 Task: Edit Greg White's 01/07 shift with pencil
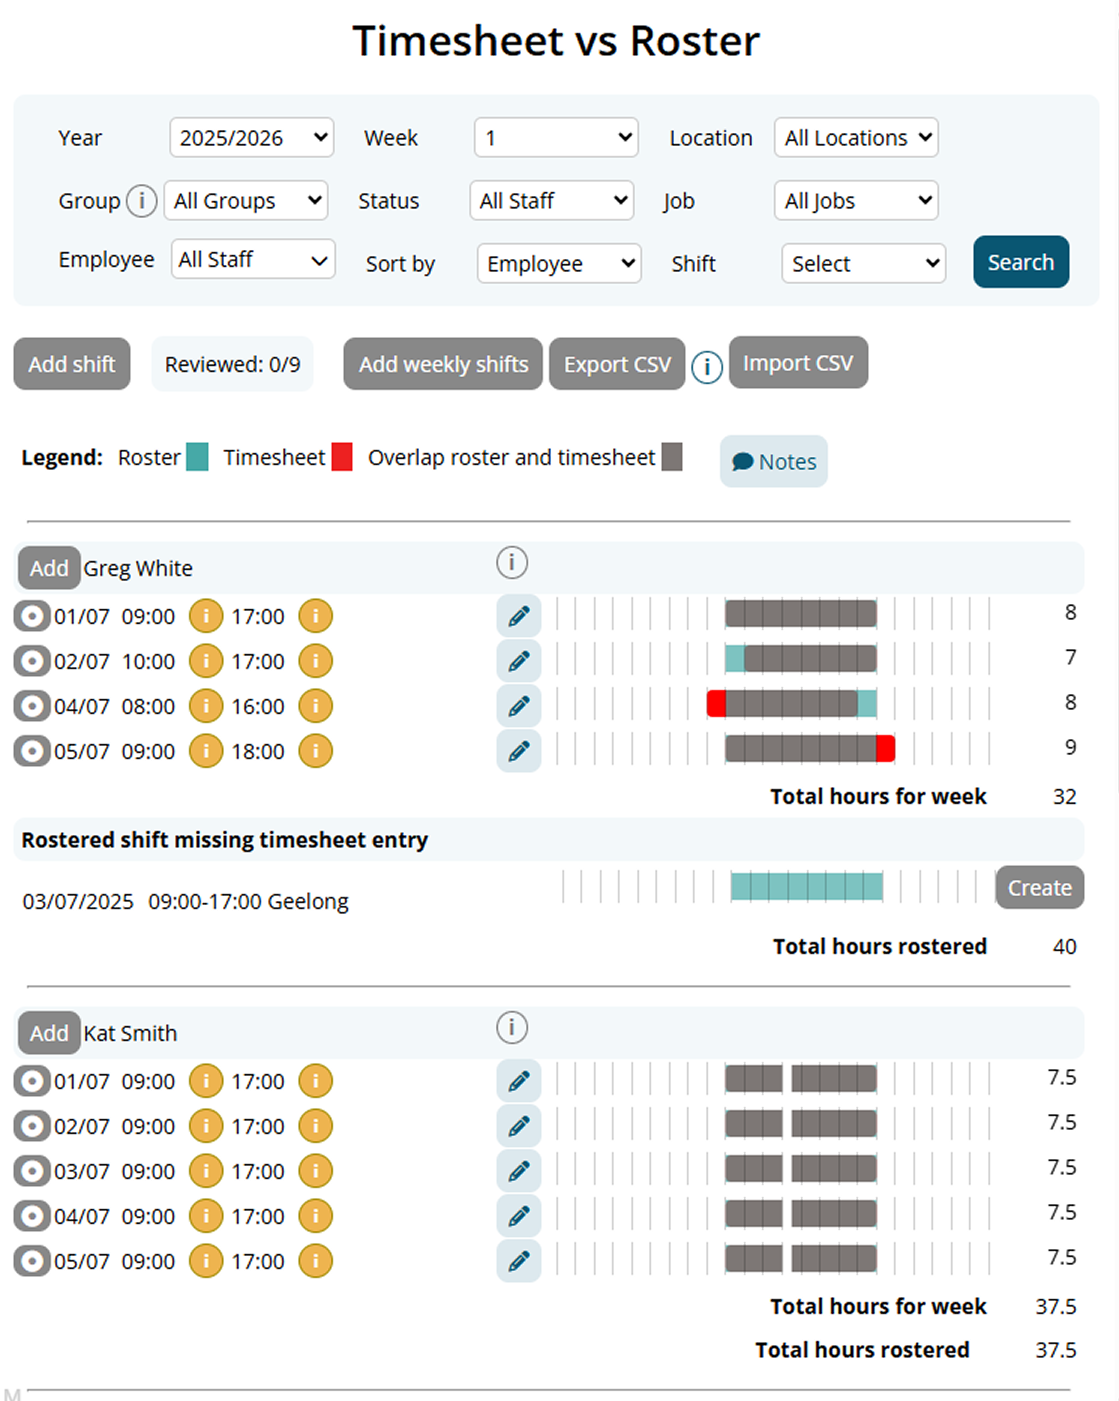[x=519, y=616]
